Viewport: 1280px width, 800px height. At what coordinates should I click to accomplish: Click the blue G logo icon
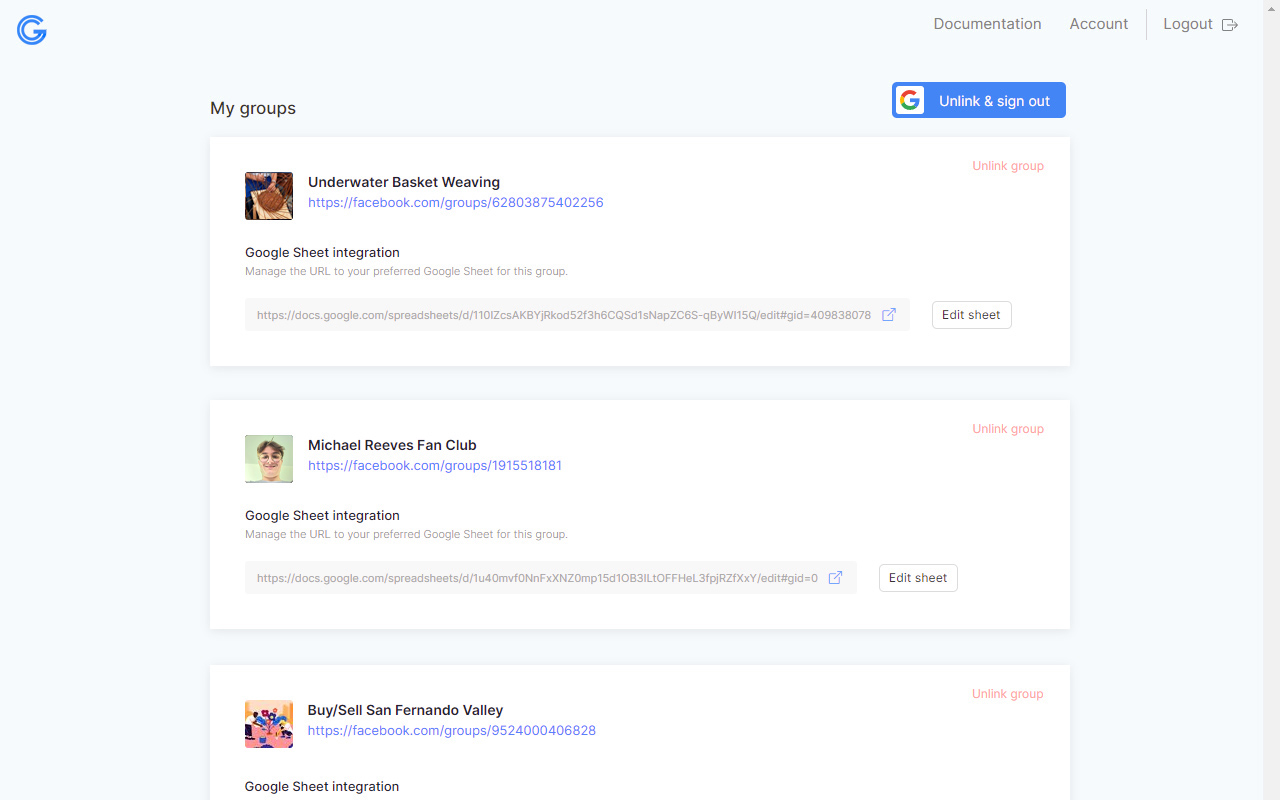click(32, 30)
